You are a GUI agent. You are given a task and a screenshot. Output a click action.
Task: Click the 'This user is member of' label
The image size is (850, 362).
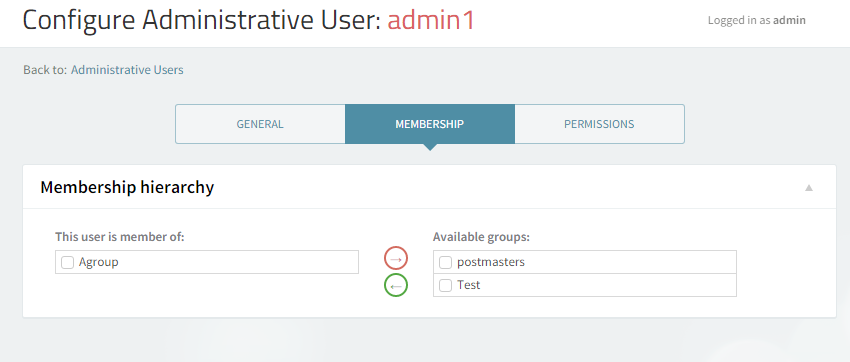coord(120,237)
